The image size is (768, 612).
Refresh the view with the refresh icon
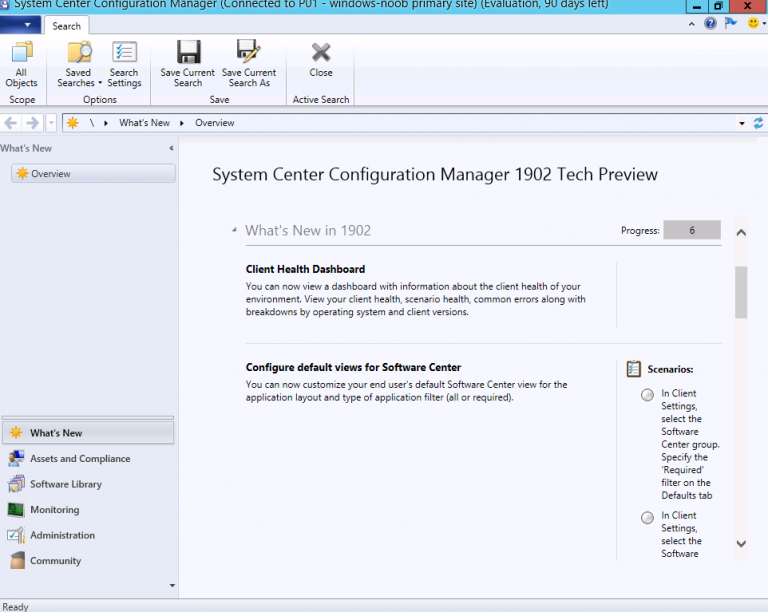click(x=758, y=123)
